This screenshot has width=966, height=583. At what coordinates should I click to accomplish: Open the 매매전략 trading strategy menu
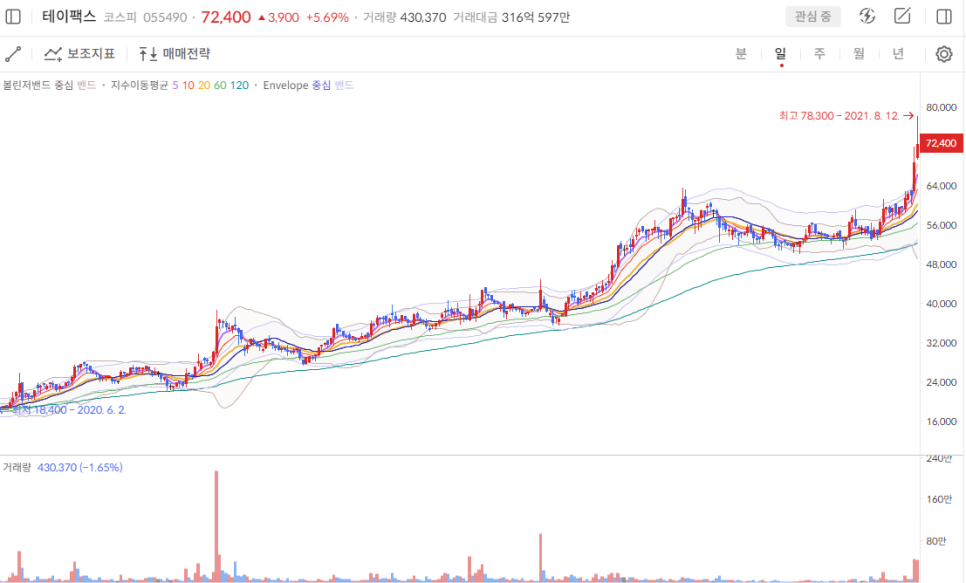pyautogui.click(x=174, y=54)
